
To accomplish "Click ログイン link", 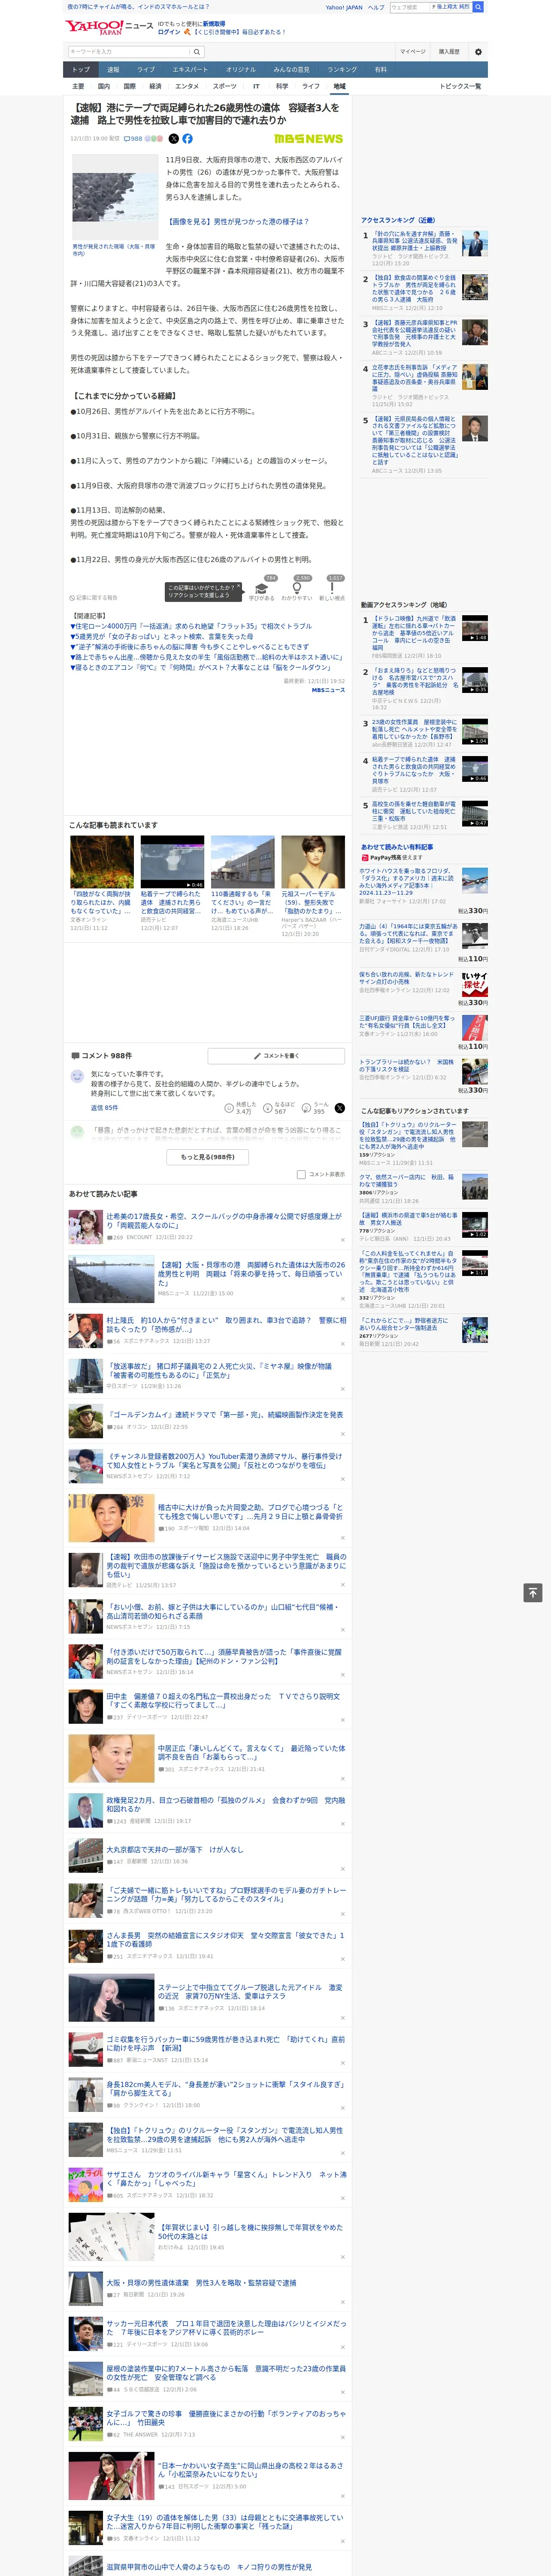I will [169, 32].
